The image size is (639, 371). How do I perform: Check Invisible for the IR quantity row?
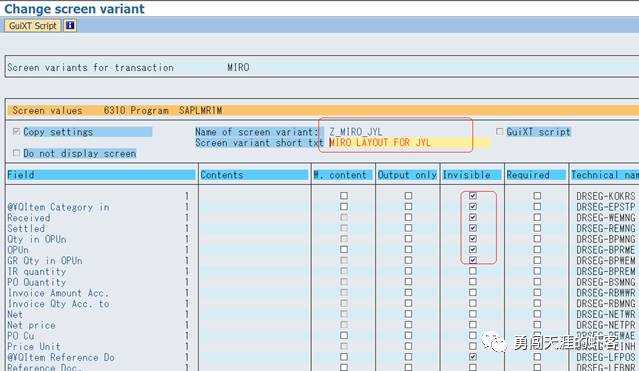473,271
